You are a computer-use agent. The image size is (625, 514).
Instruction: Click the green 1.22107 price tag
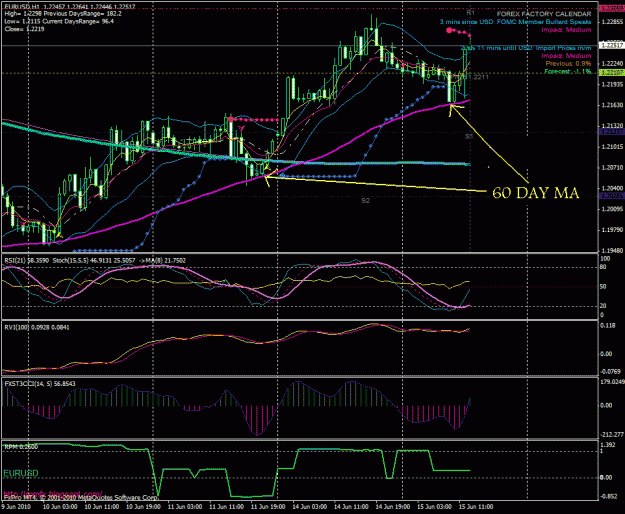(x=612, y=72)
